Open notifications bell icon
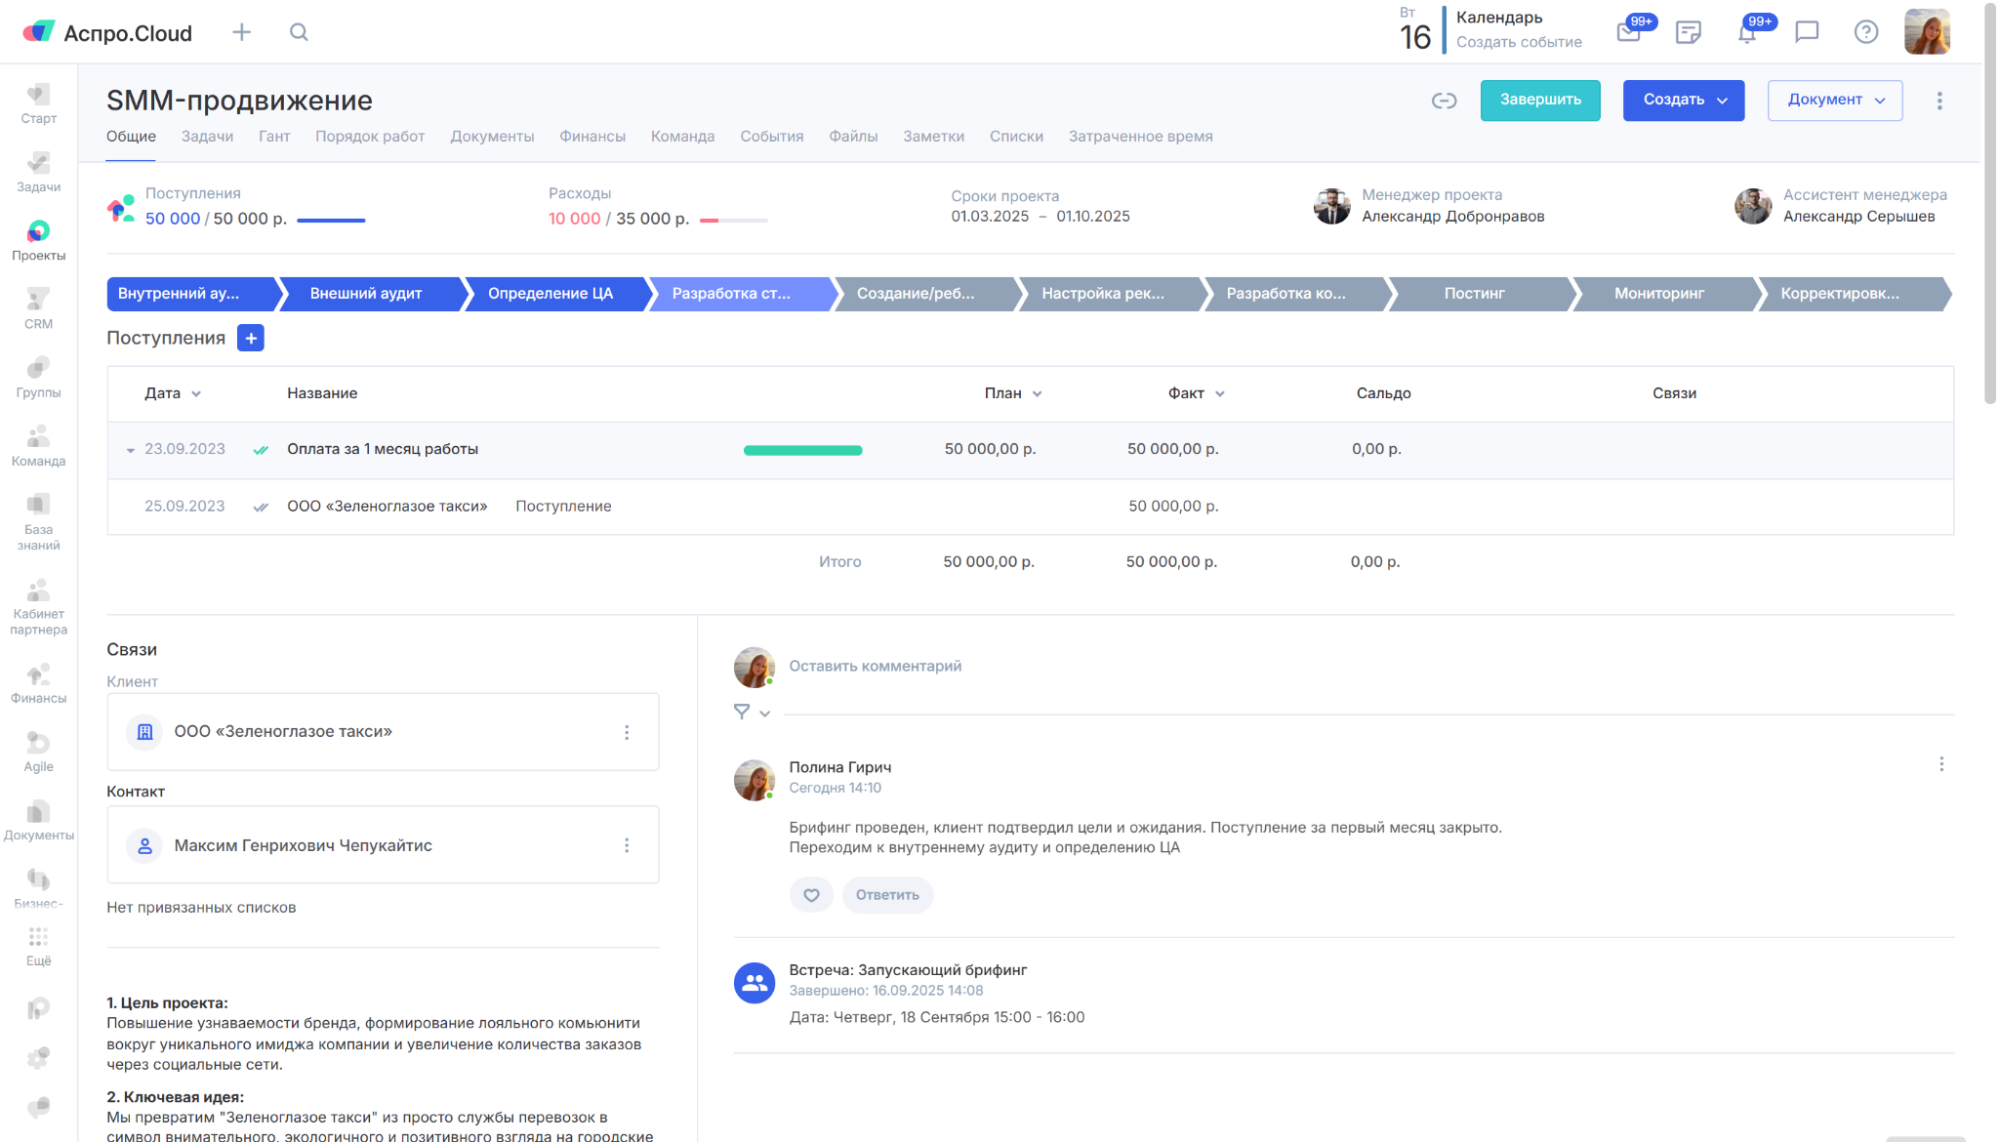 click(1746, 33)
